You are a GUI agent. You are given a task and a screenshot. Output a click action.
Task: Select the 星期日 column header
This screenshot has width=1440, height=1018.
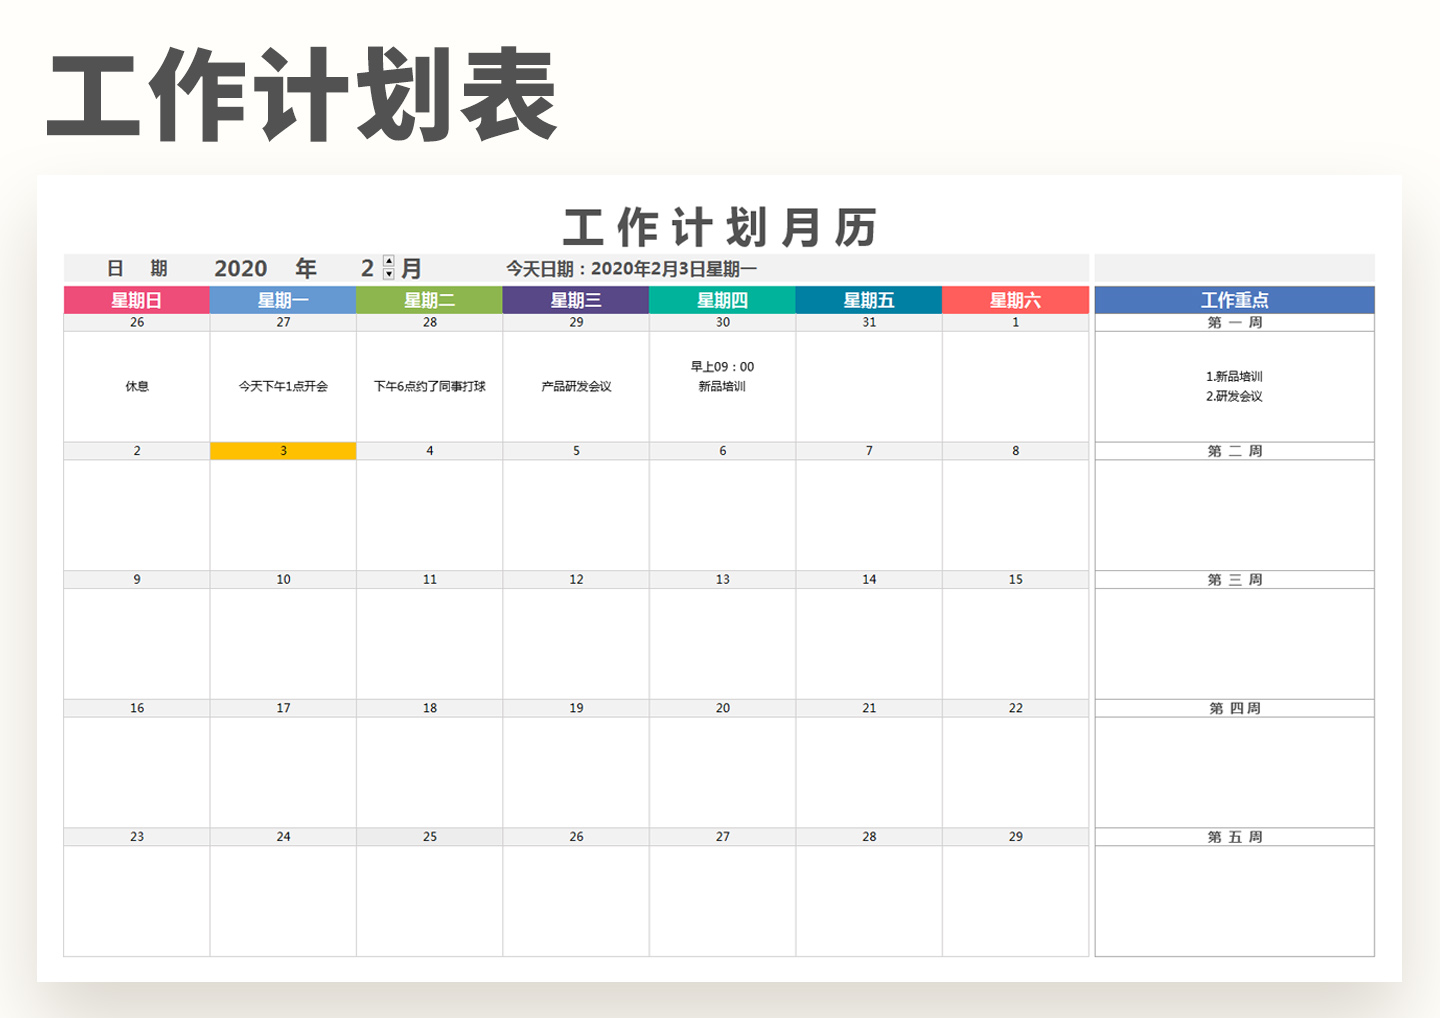coord(136,299)
